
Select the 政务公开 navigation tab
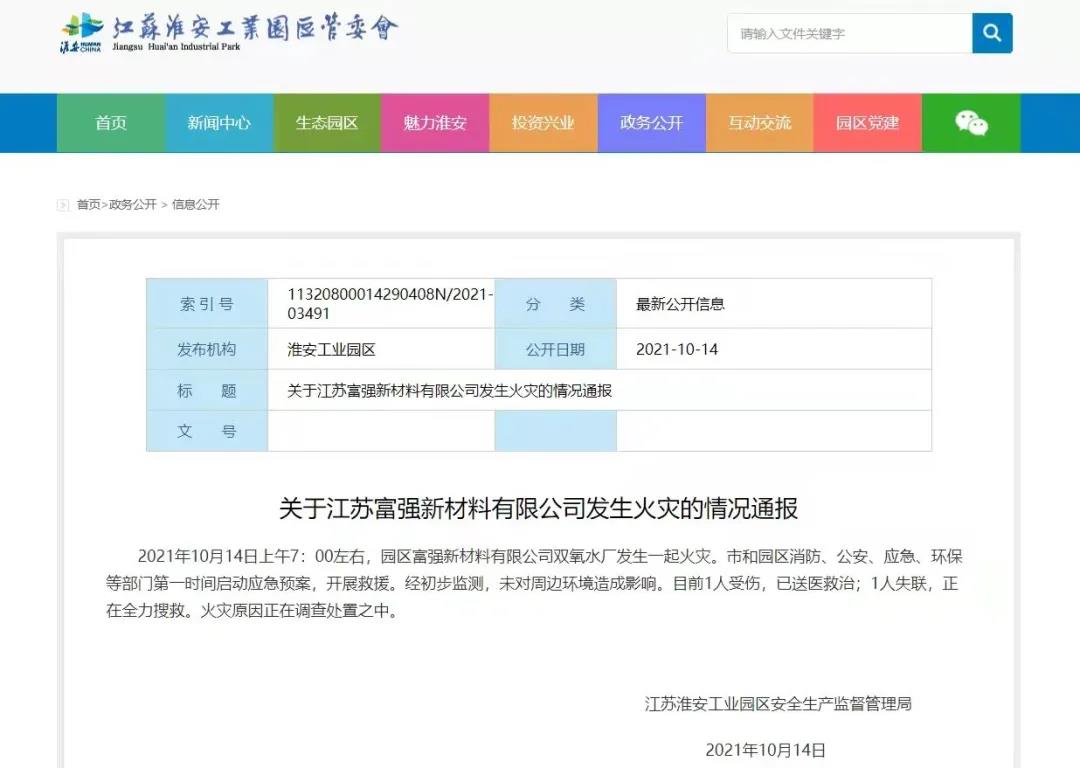651,123
